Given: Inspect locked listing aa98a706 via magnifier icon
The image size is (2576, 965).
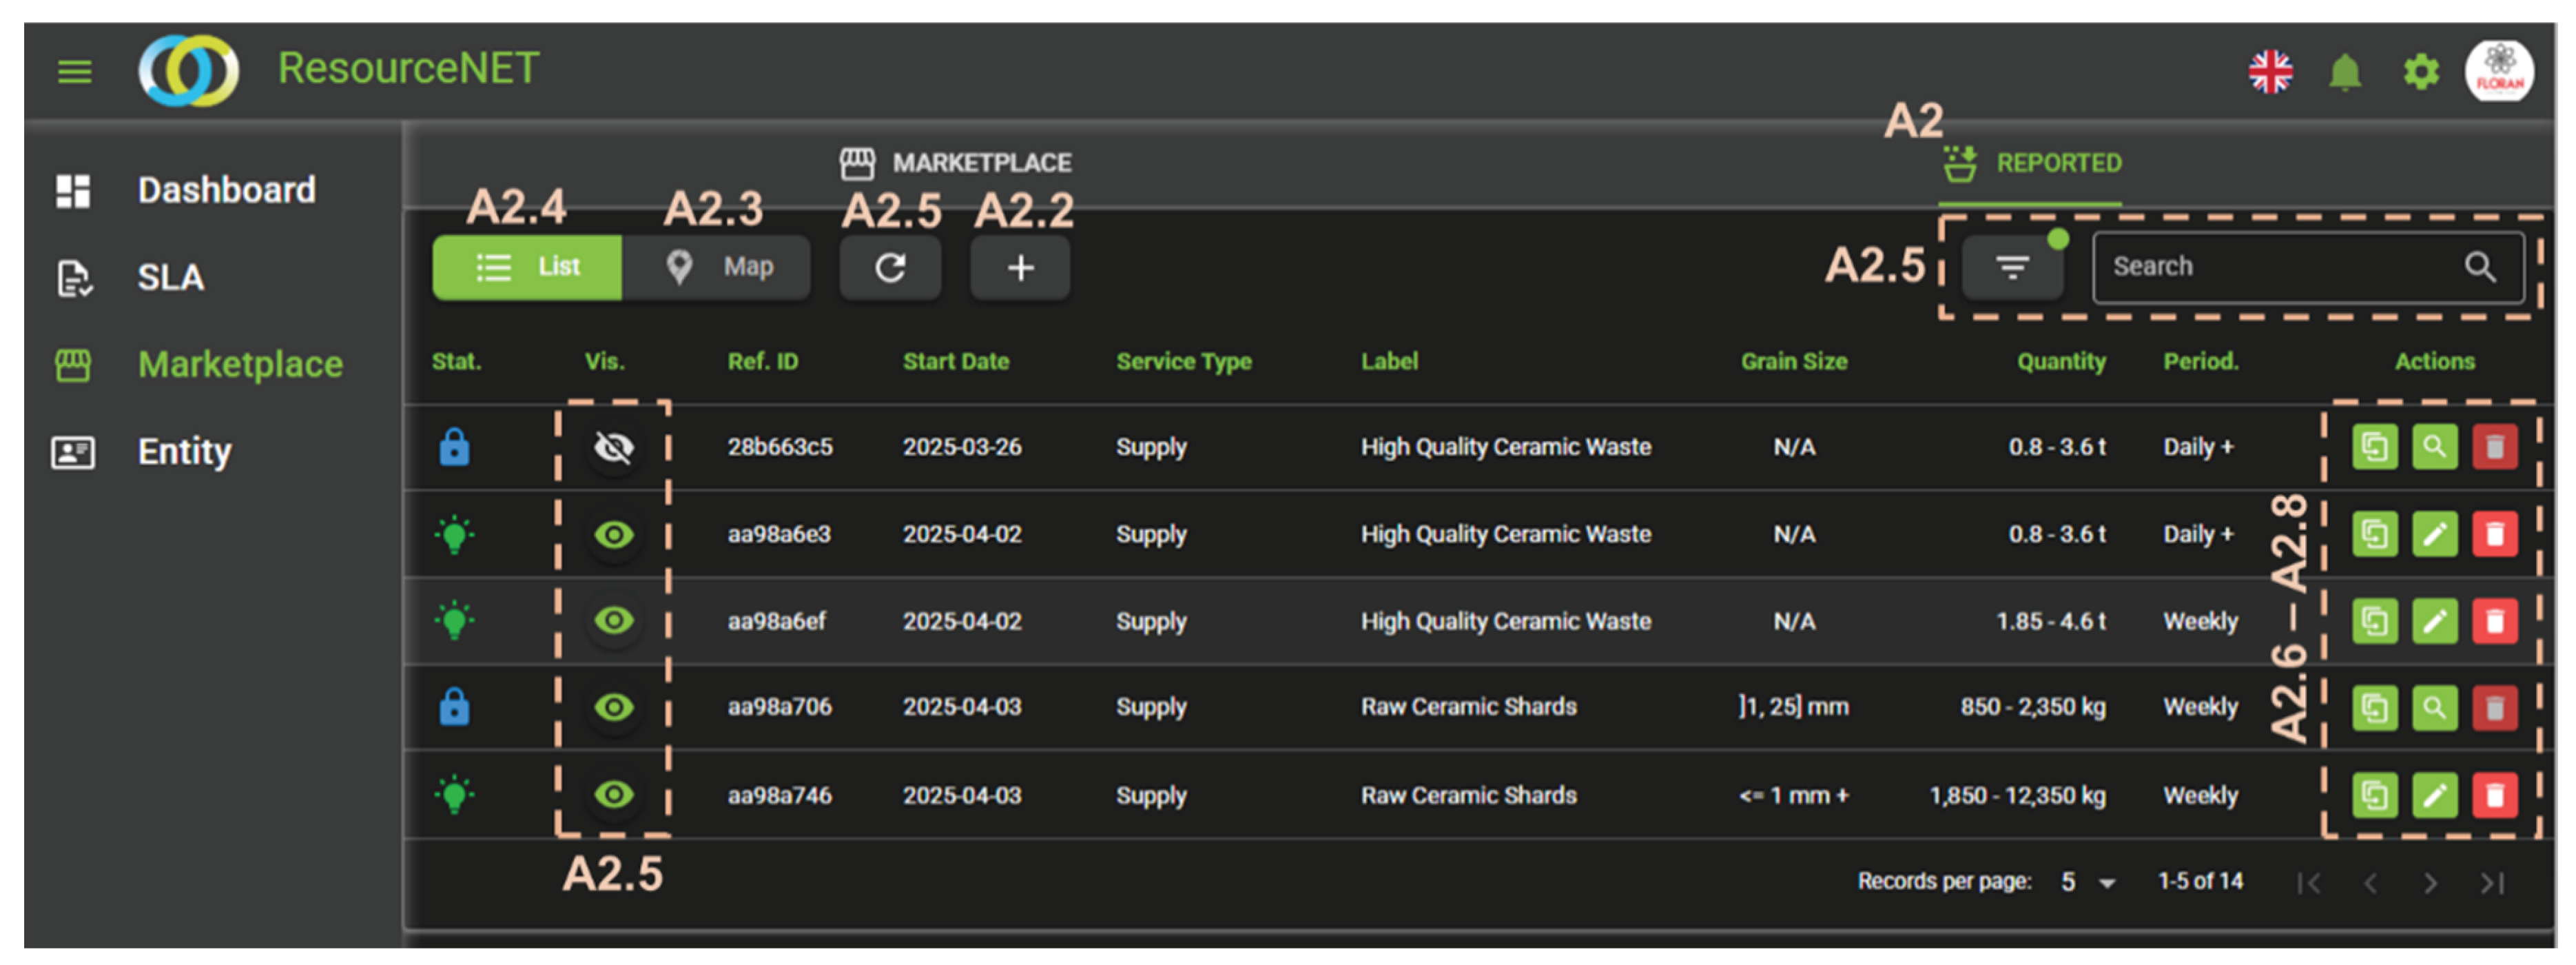Looking at the screenshot, I should click(x=2435, y=707).
